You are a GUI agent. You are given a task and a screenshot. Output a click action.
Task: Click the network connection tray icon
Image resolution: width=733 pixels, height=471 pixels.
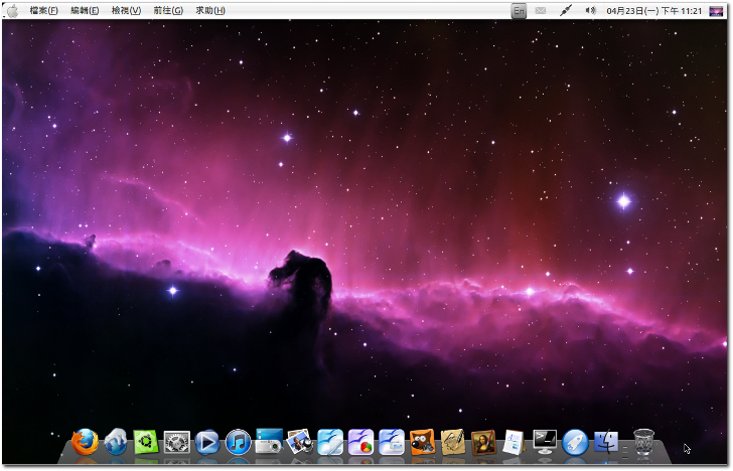(566, 11)
